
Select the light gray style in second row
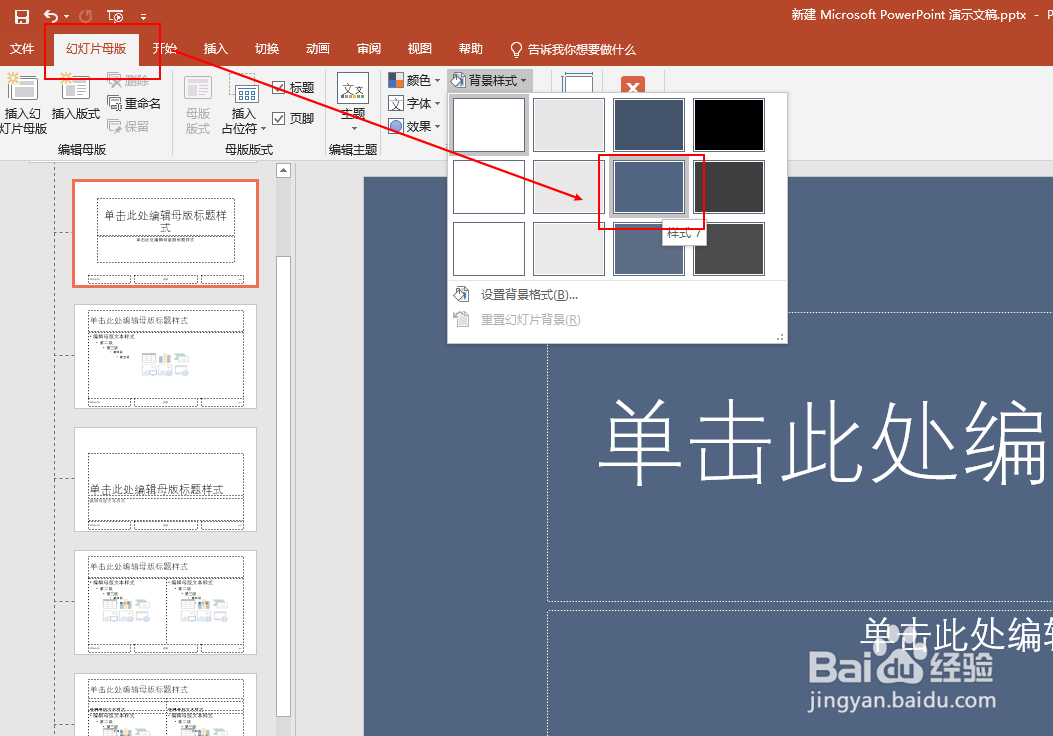pos(569,187)
